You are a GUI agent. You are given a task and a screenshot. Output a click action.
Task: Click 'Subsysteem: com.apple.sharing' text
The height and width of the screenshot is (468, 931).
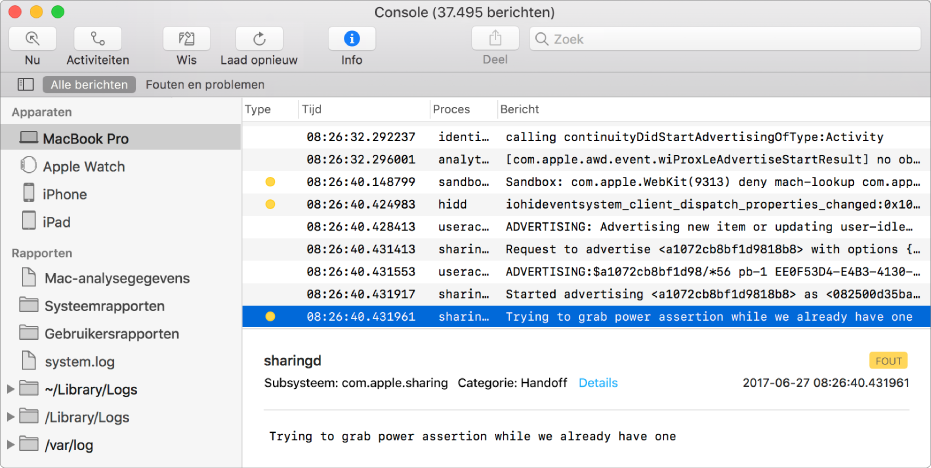click(356, 383)
